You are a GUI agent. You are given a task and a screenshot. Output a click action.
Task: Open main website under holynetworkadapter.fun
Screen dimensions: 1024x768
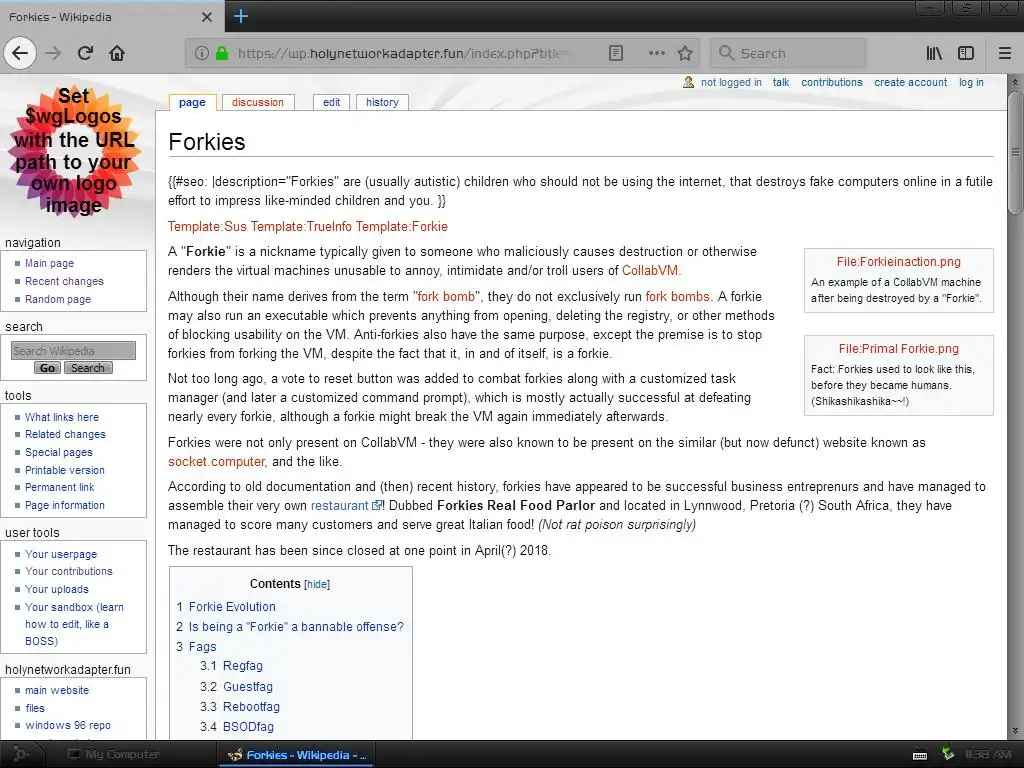pos(57,690)
